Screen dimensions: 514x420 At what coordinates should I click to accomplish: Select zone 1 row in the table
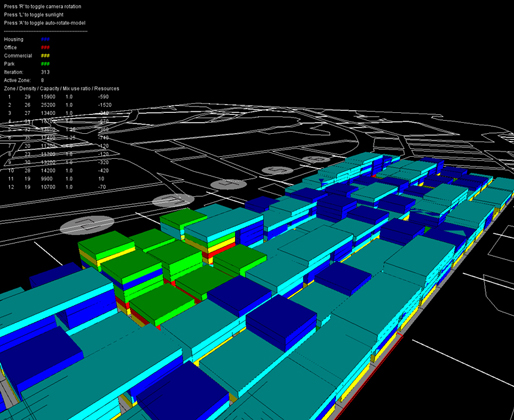58,97
